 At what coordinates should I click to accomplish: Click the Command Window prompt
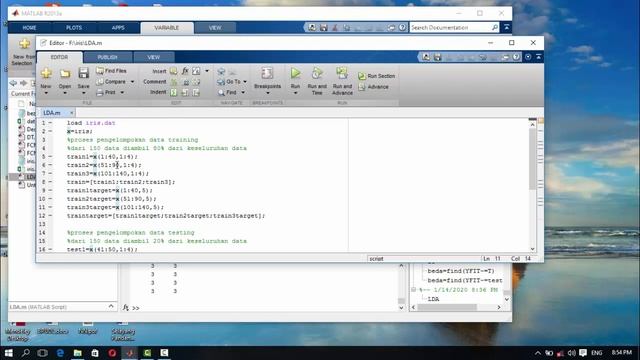[136, 308]
